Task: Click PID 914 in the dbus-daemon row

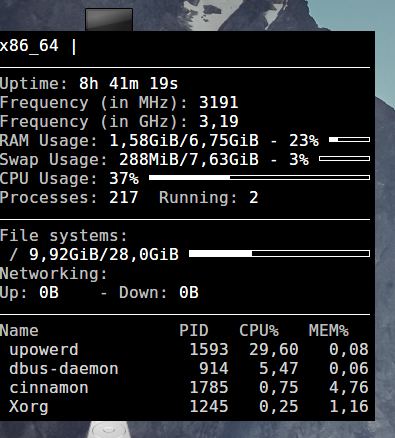Action: click(x=214, y=369)
